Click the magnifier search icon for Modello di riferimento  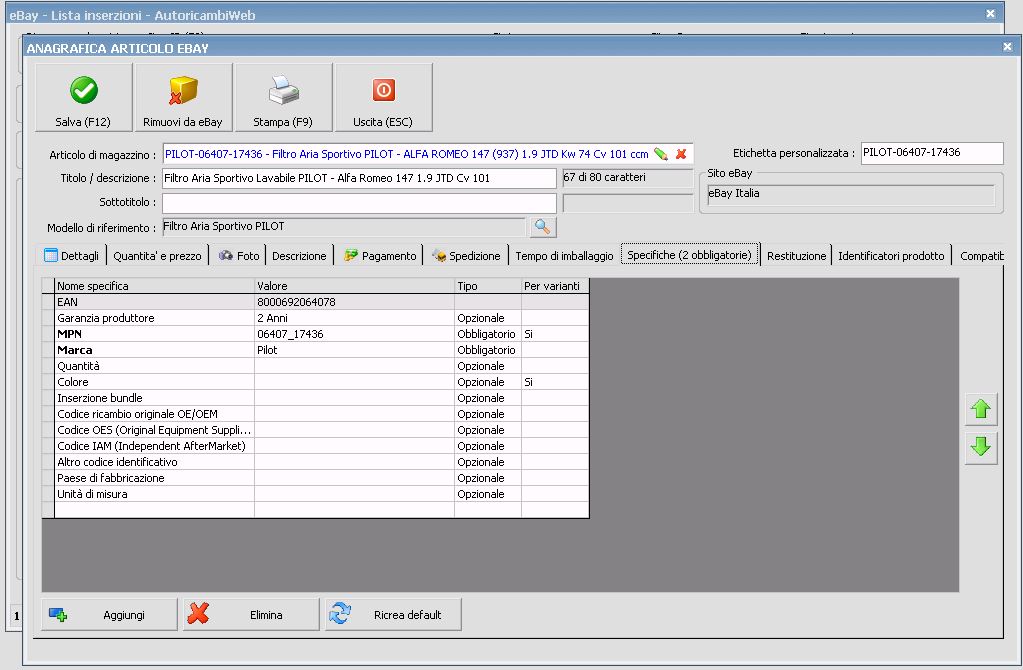[542, 227]
